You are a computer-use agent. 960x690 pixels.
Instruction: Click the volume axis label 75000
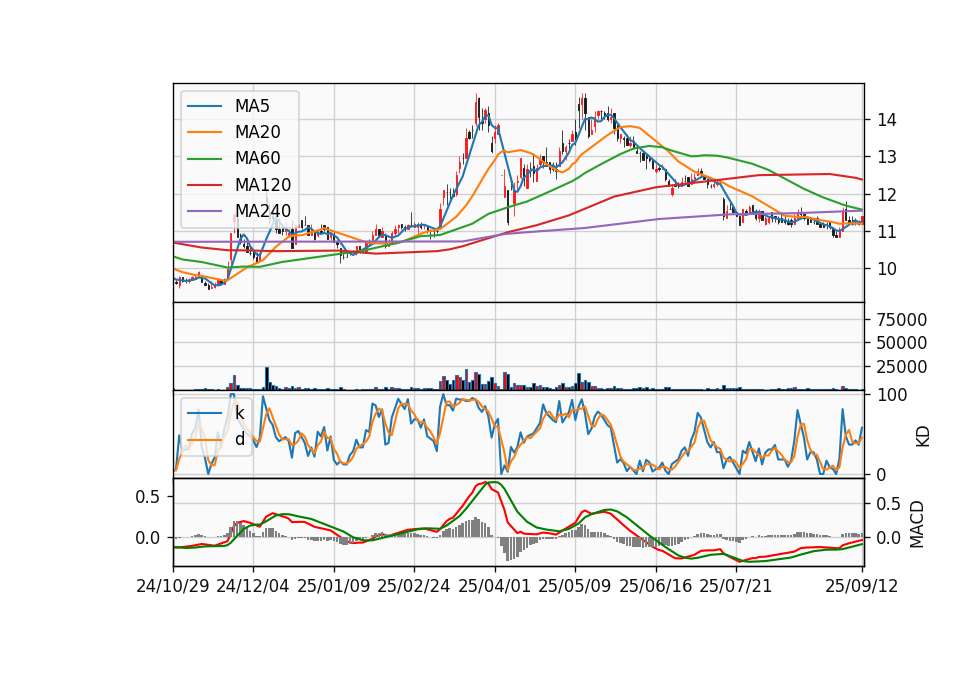pos(902,320)
